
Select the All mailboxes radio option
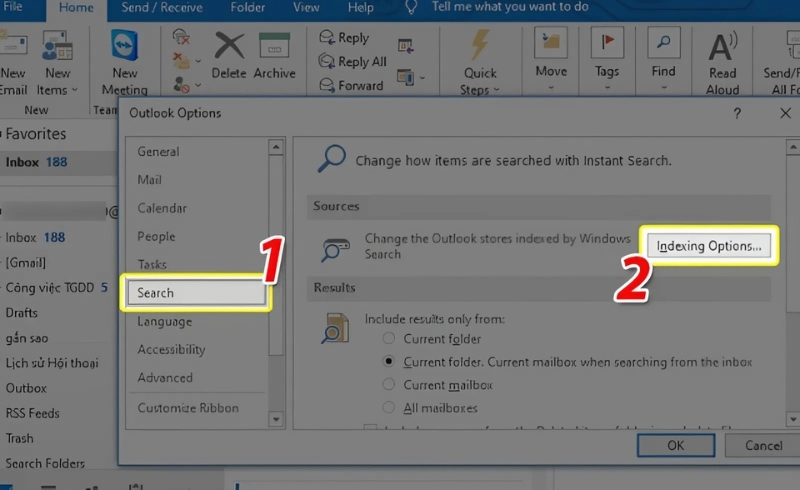pyautogui.click(x=390, y=408)
